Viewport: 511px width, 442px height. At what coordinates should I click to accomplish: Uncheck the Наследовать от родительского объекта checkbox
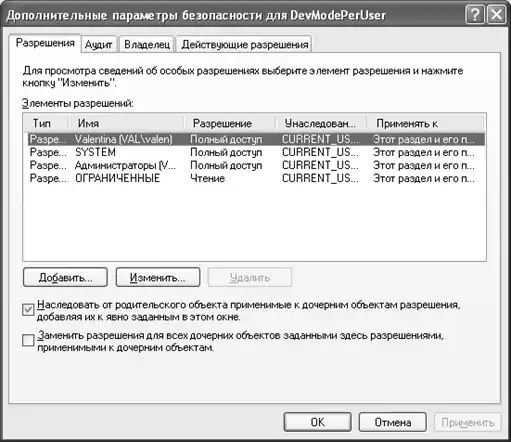(x=28, y=310)
